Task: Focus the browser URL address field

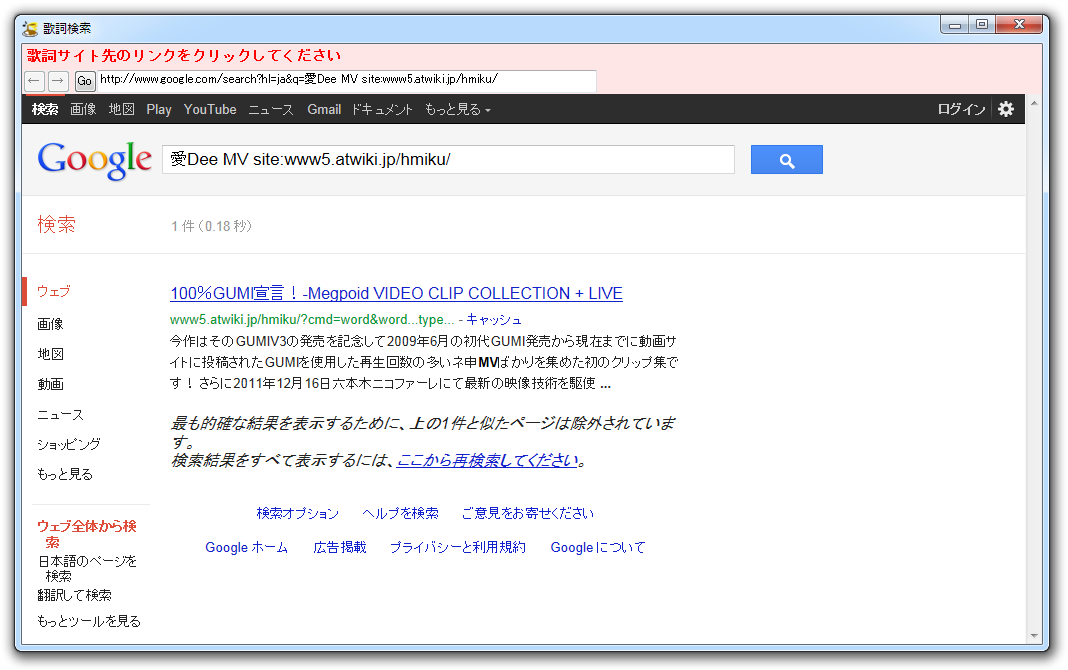Action: [347, 80]
